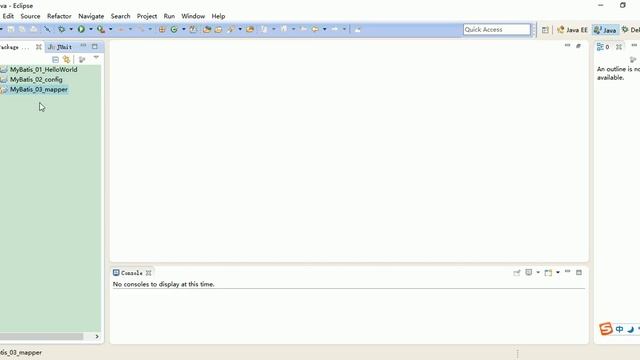The height and width of the screenshot is (360, 640).
Task: Open the Search menu
Action: pos(120,16)
